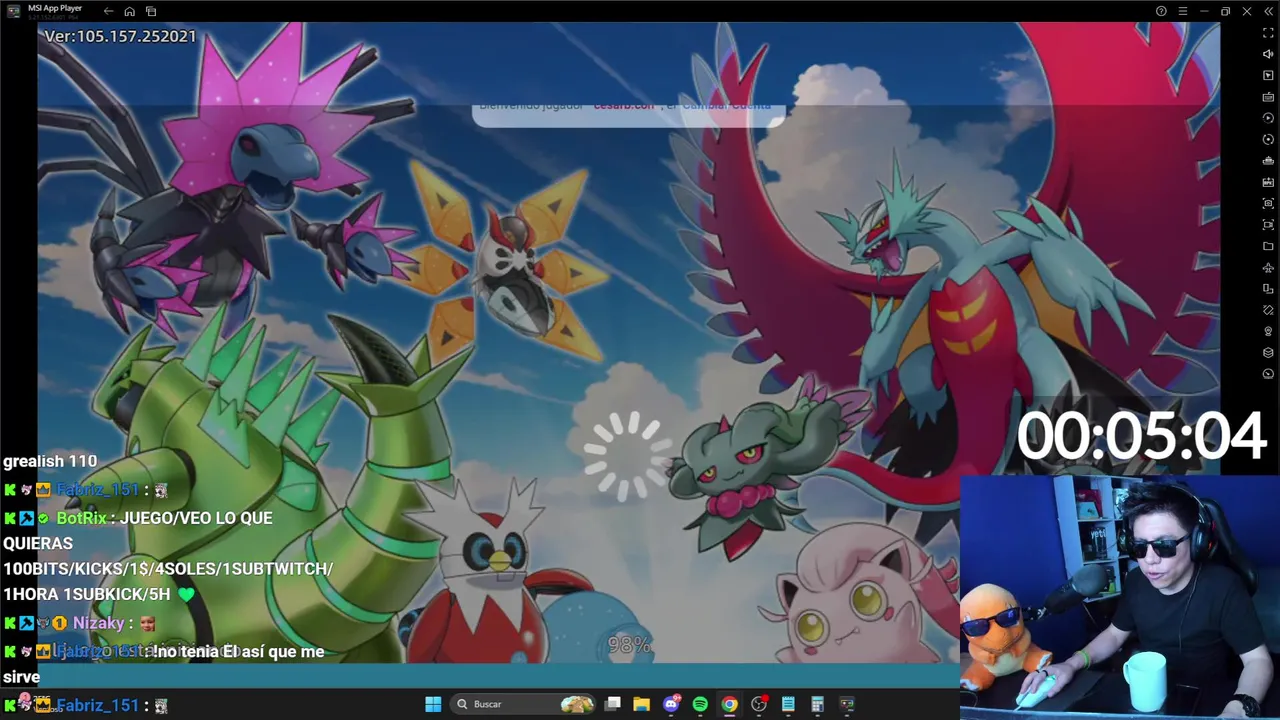
Task: Click the screen record icon in sidebar
Action: [1268, 225]
